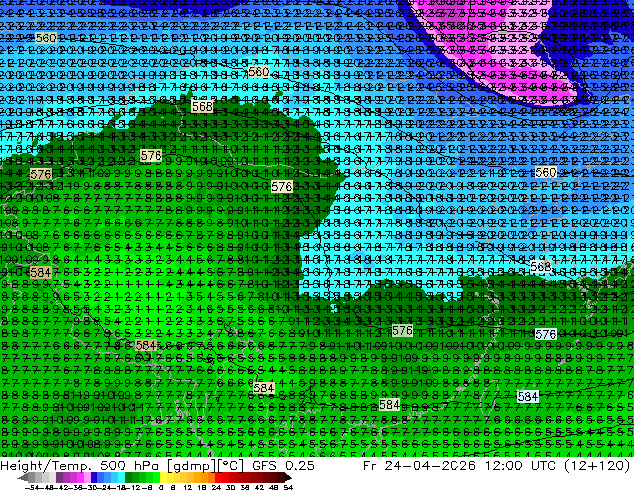Click the magenta swatch in the temperature colorbar
Viewport: 634px width, 490px height.
tap(80, 477)
